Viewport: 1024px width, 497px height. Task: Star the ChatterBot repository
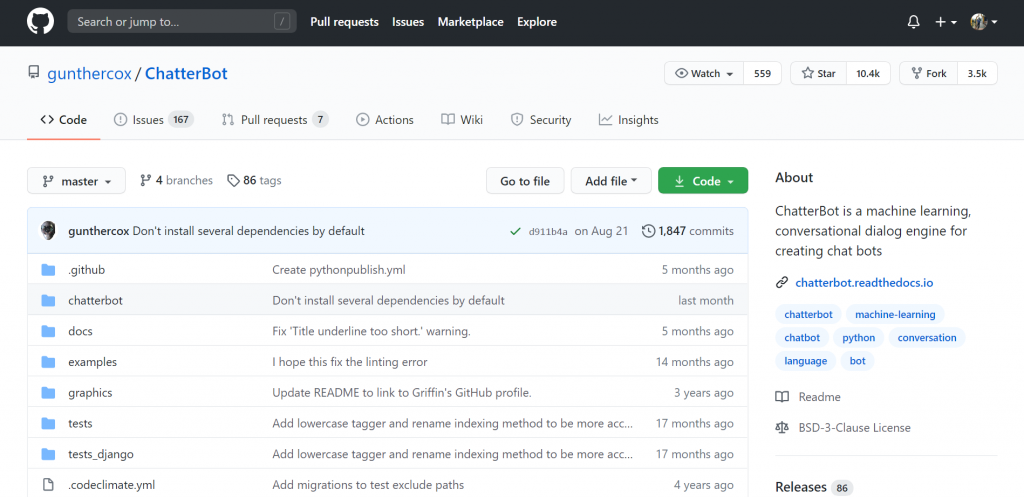[x=818, y=74]
